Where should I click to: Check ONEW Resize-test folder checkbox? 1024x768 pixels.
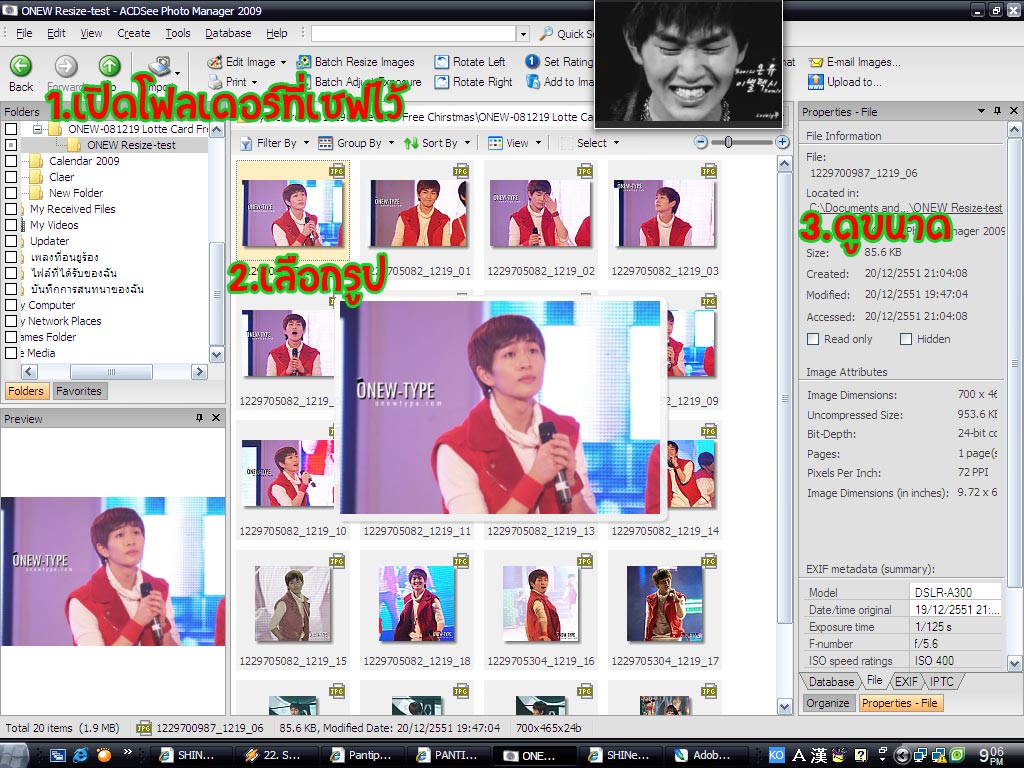tap(11, 144)
